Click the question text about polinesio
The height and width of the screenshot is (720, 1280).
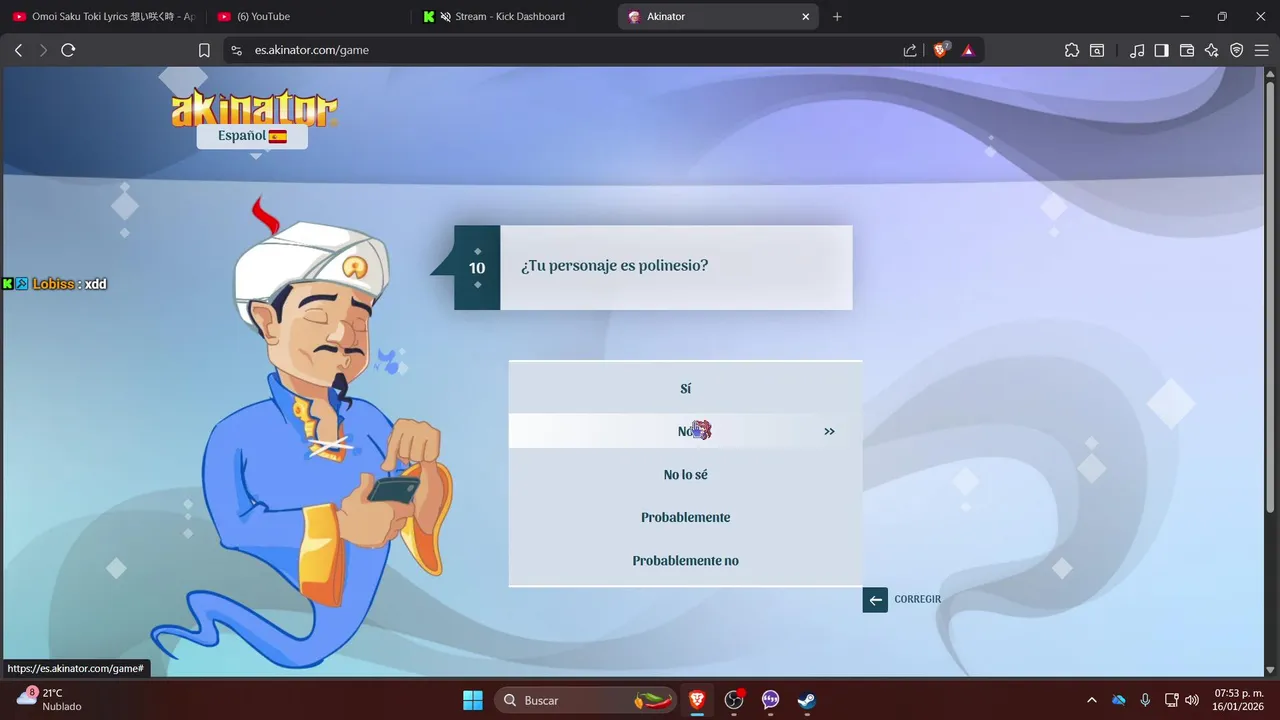[x=614, y=266]
